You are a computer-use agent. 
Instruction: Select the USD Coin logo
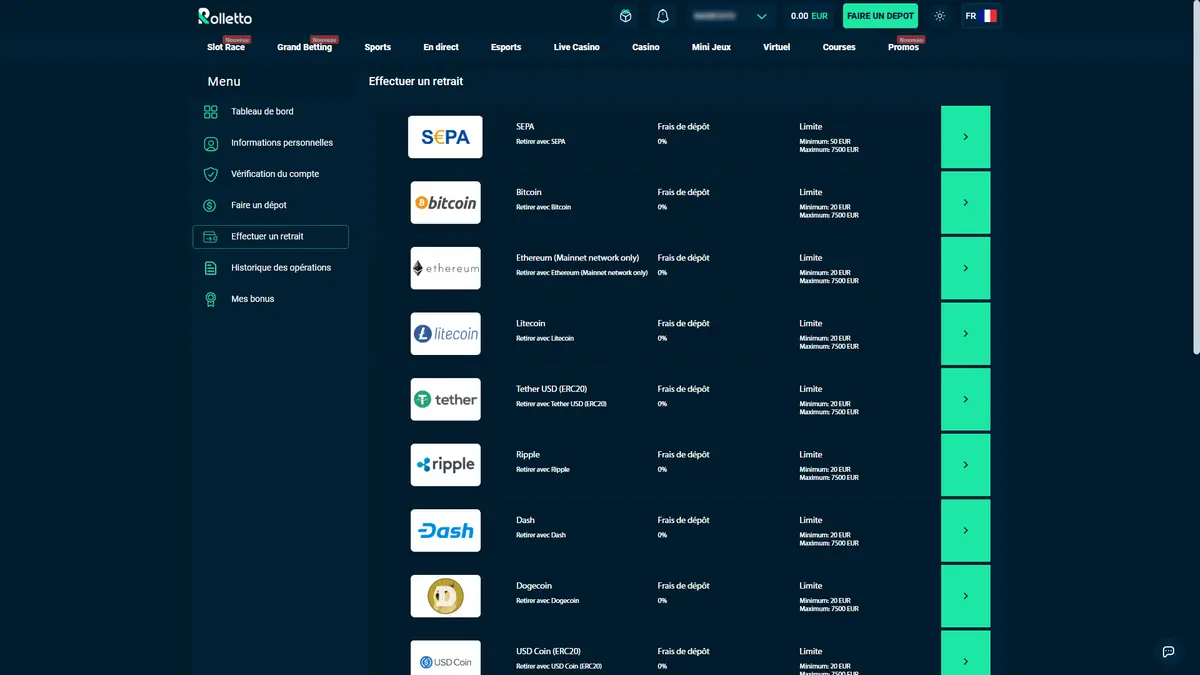[x=445, y=658]
